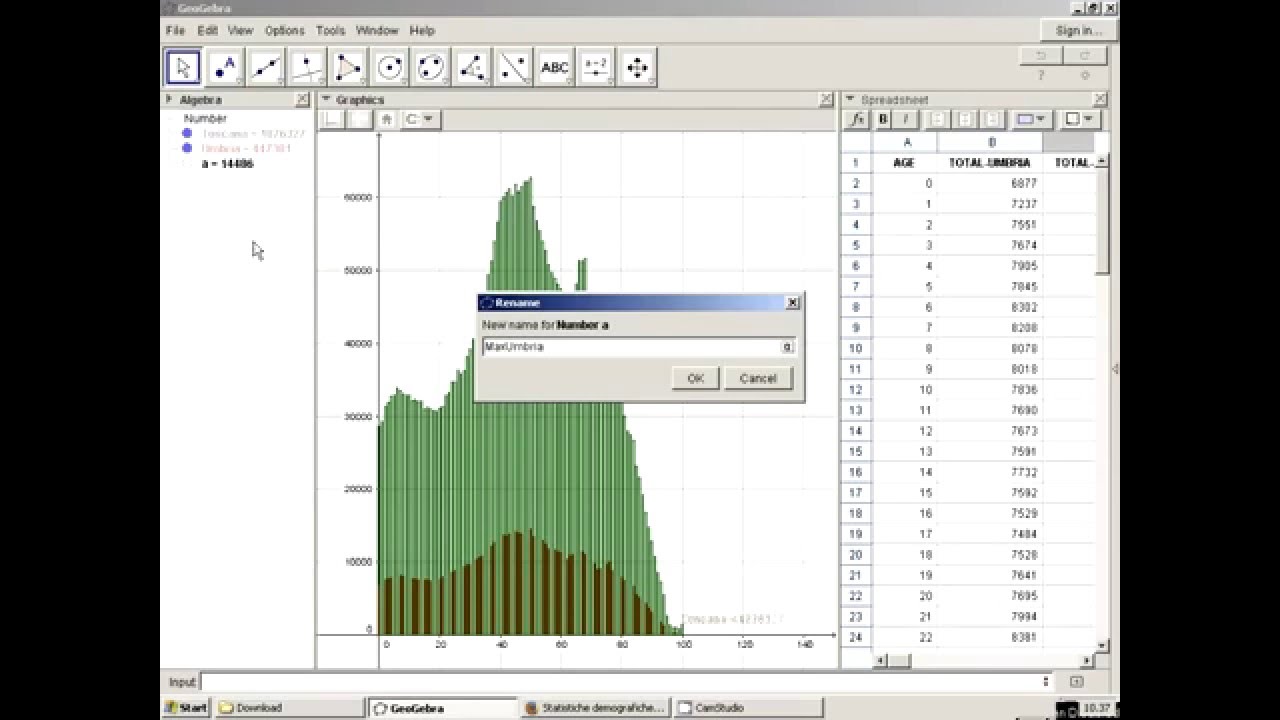This screenshot has width=1280, height=720.
Task: Toggle visibility bullet of Umbria in Algebra
Action: coord(187,148)
